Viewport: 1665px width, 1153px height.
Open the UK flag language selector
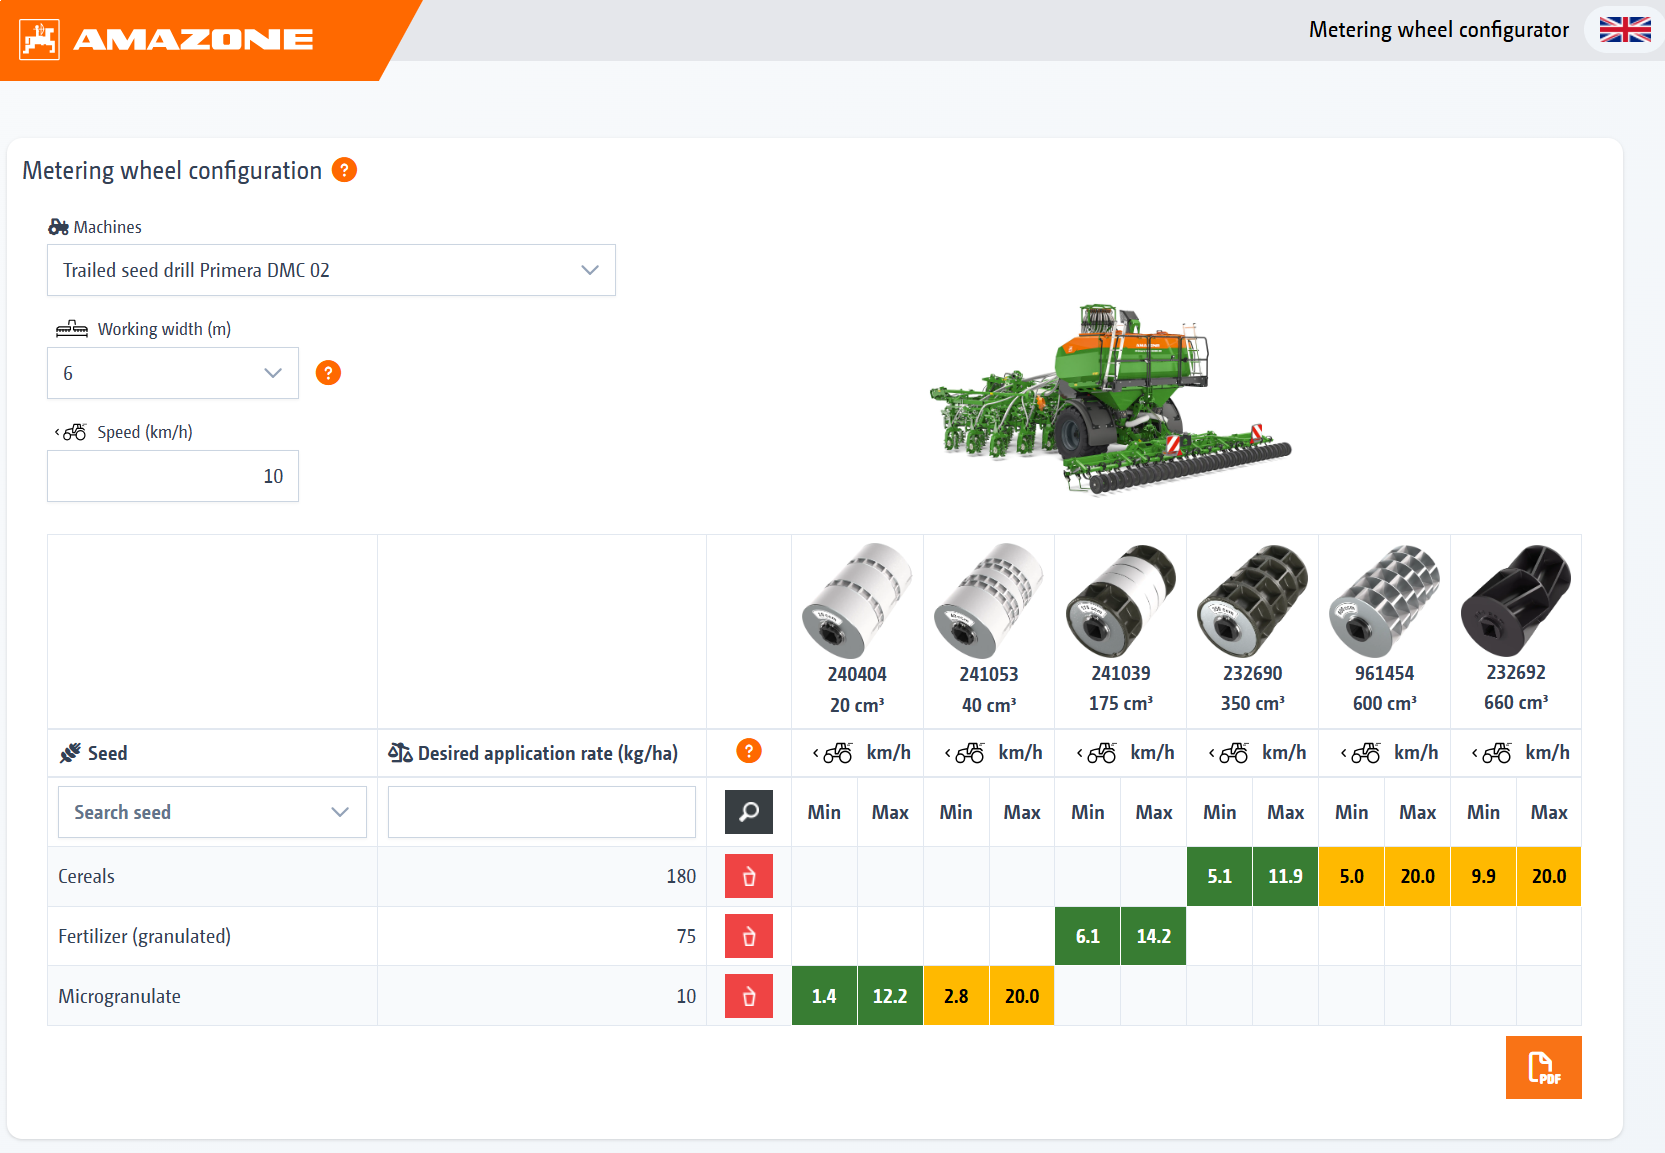1625,30
